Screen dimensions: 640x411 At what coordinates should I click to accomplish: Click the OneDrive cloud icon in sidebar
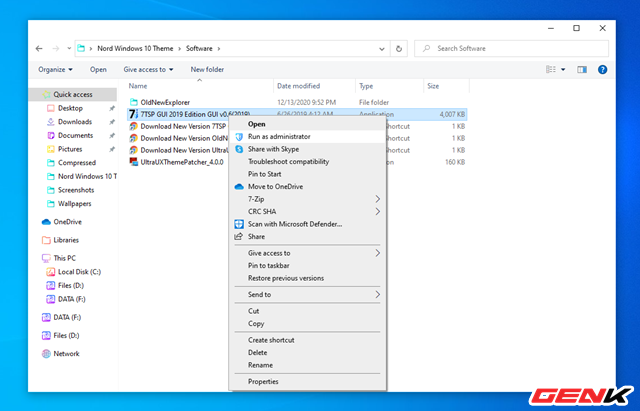coord(46,222)
